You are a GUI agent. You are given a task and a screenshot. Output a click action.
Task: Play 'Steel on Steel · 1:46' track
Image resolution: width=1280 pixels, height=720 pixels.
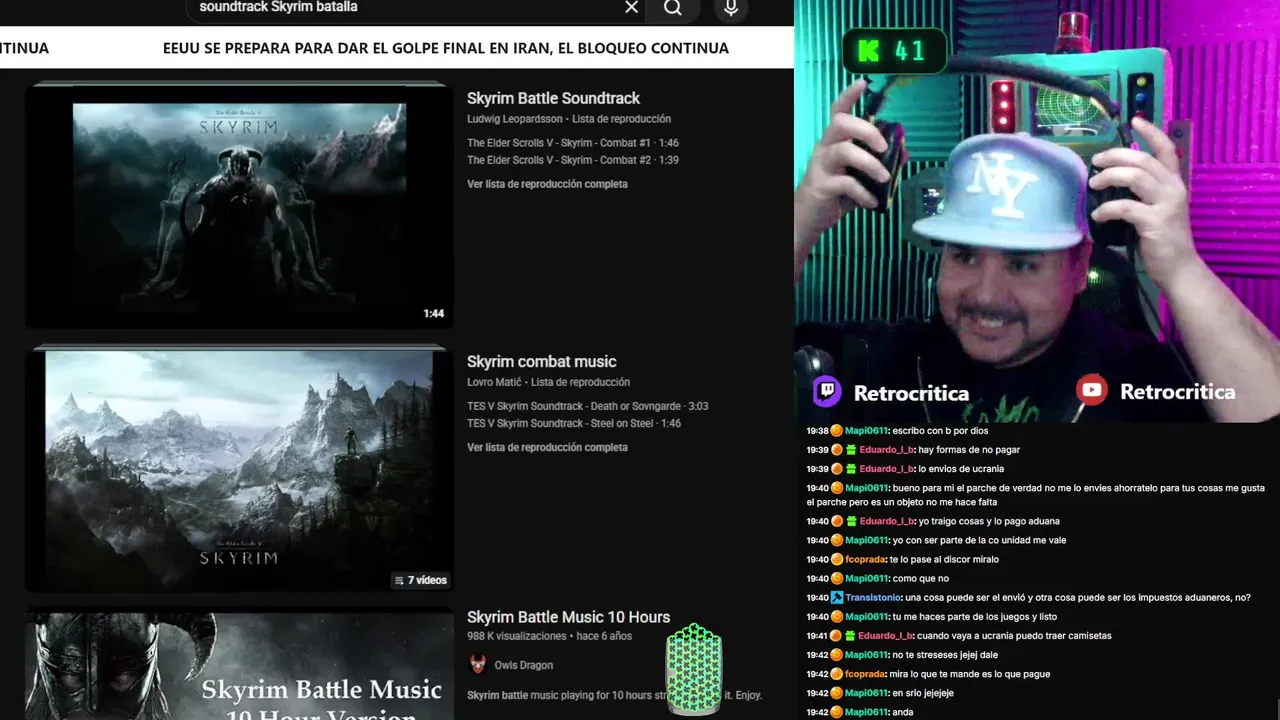tap(574, 423)
